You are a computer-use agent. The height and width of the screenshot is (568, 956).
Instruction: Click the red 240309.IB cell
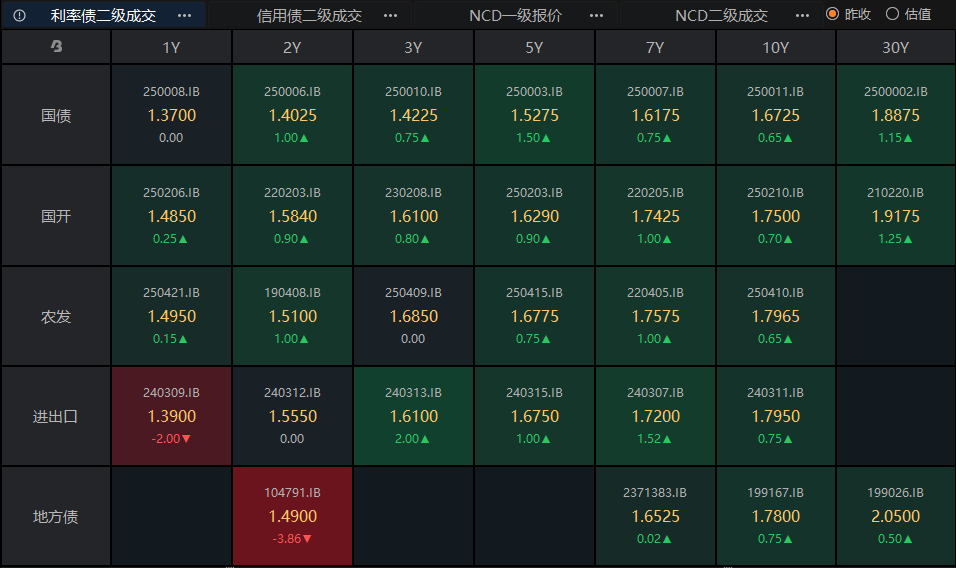(171, 416)
